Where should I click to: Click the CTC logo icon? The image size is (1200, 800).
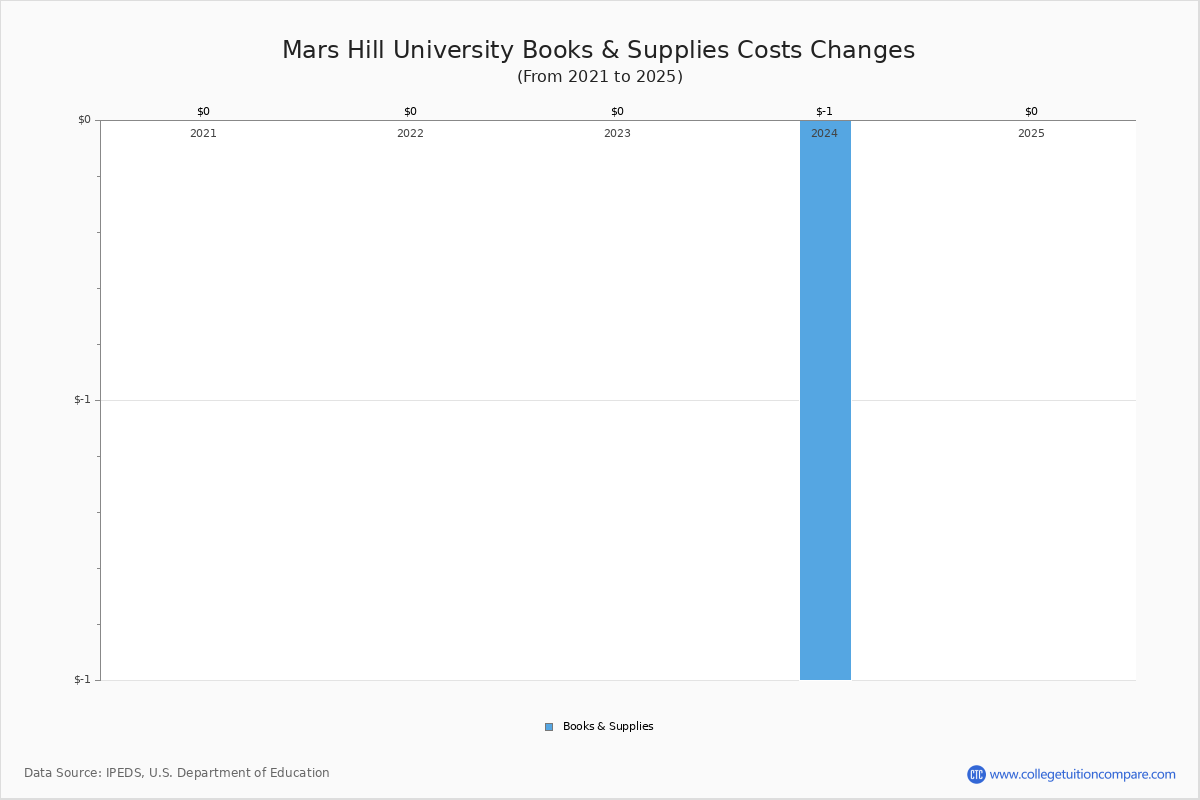tap(976, 774)
